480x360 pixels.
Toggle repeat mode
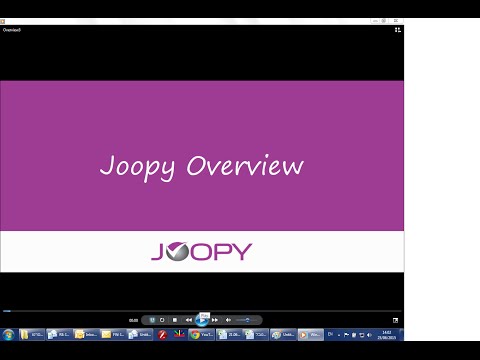pyautogui.click(x=162, y=320)
